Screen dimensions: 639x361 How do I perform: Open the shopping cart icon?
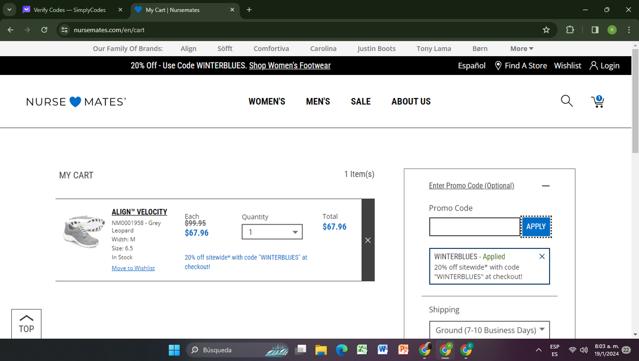[597, 101]
